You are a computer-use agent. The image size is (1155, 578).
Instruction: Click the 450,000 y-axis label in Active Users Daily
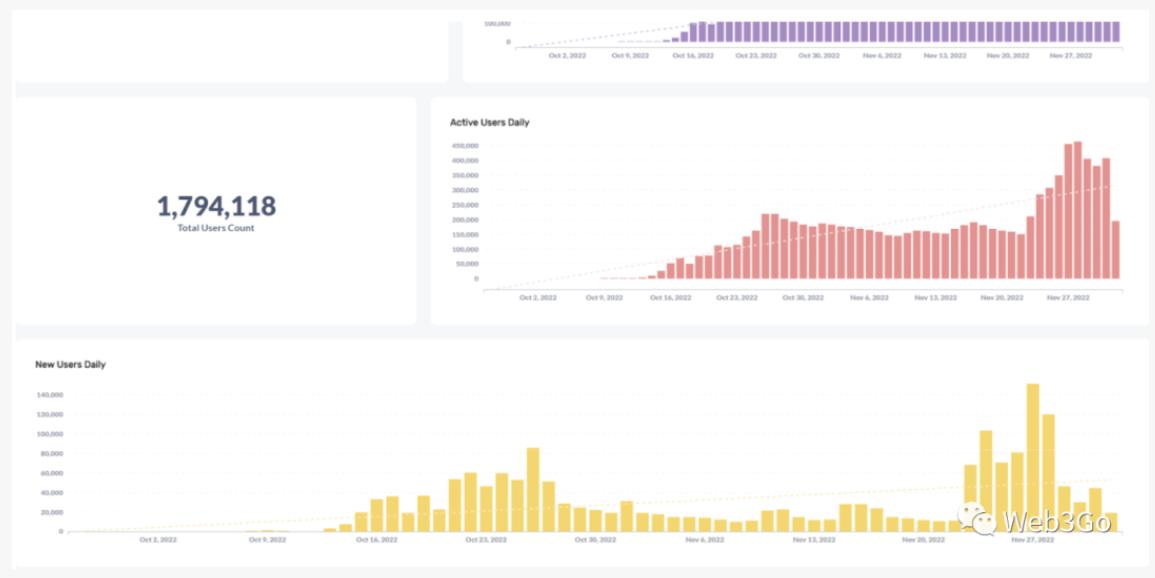coord(465,146)
